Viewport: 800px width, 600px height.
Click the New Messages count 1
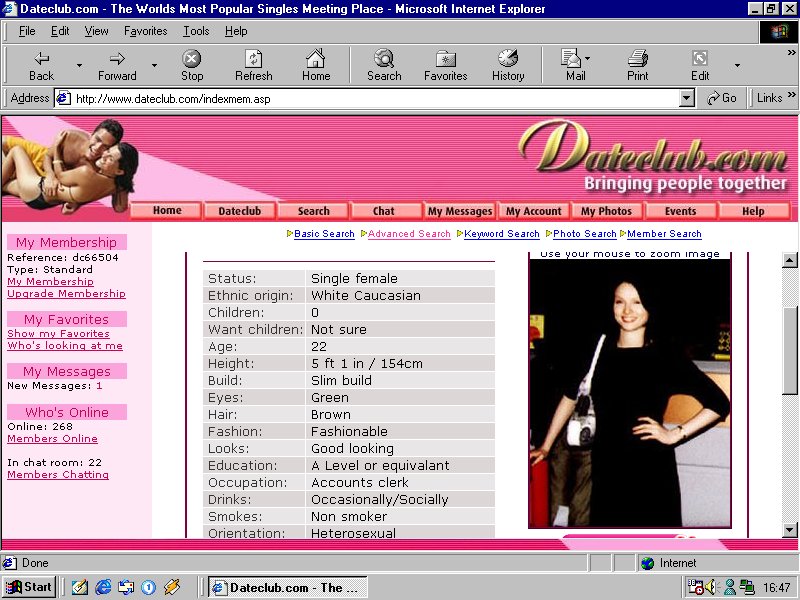[99, 386]
